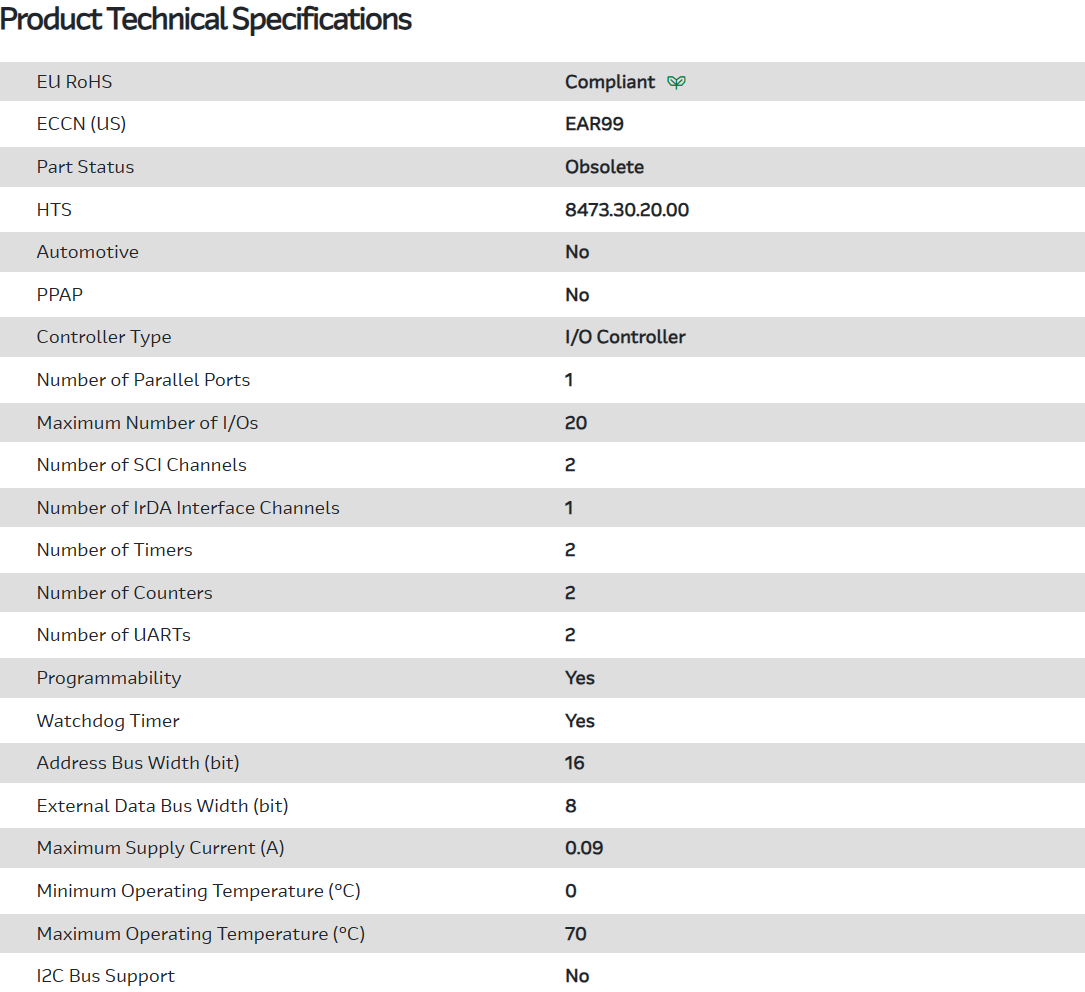Viewport: 1085px width, 992px height.
Task: Click the Maximum Operating Temperature label
Action: [200, 934]
